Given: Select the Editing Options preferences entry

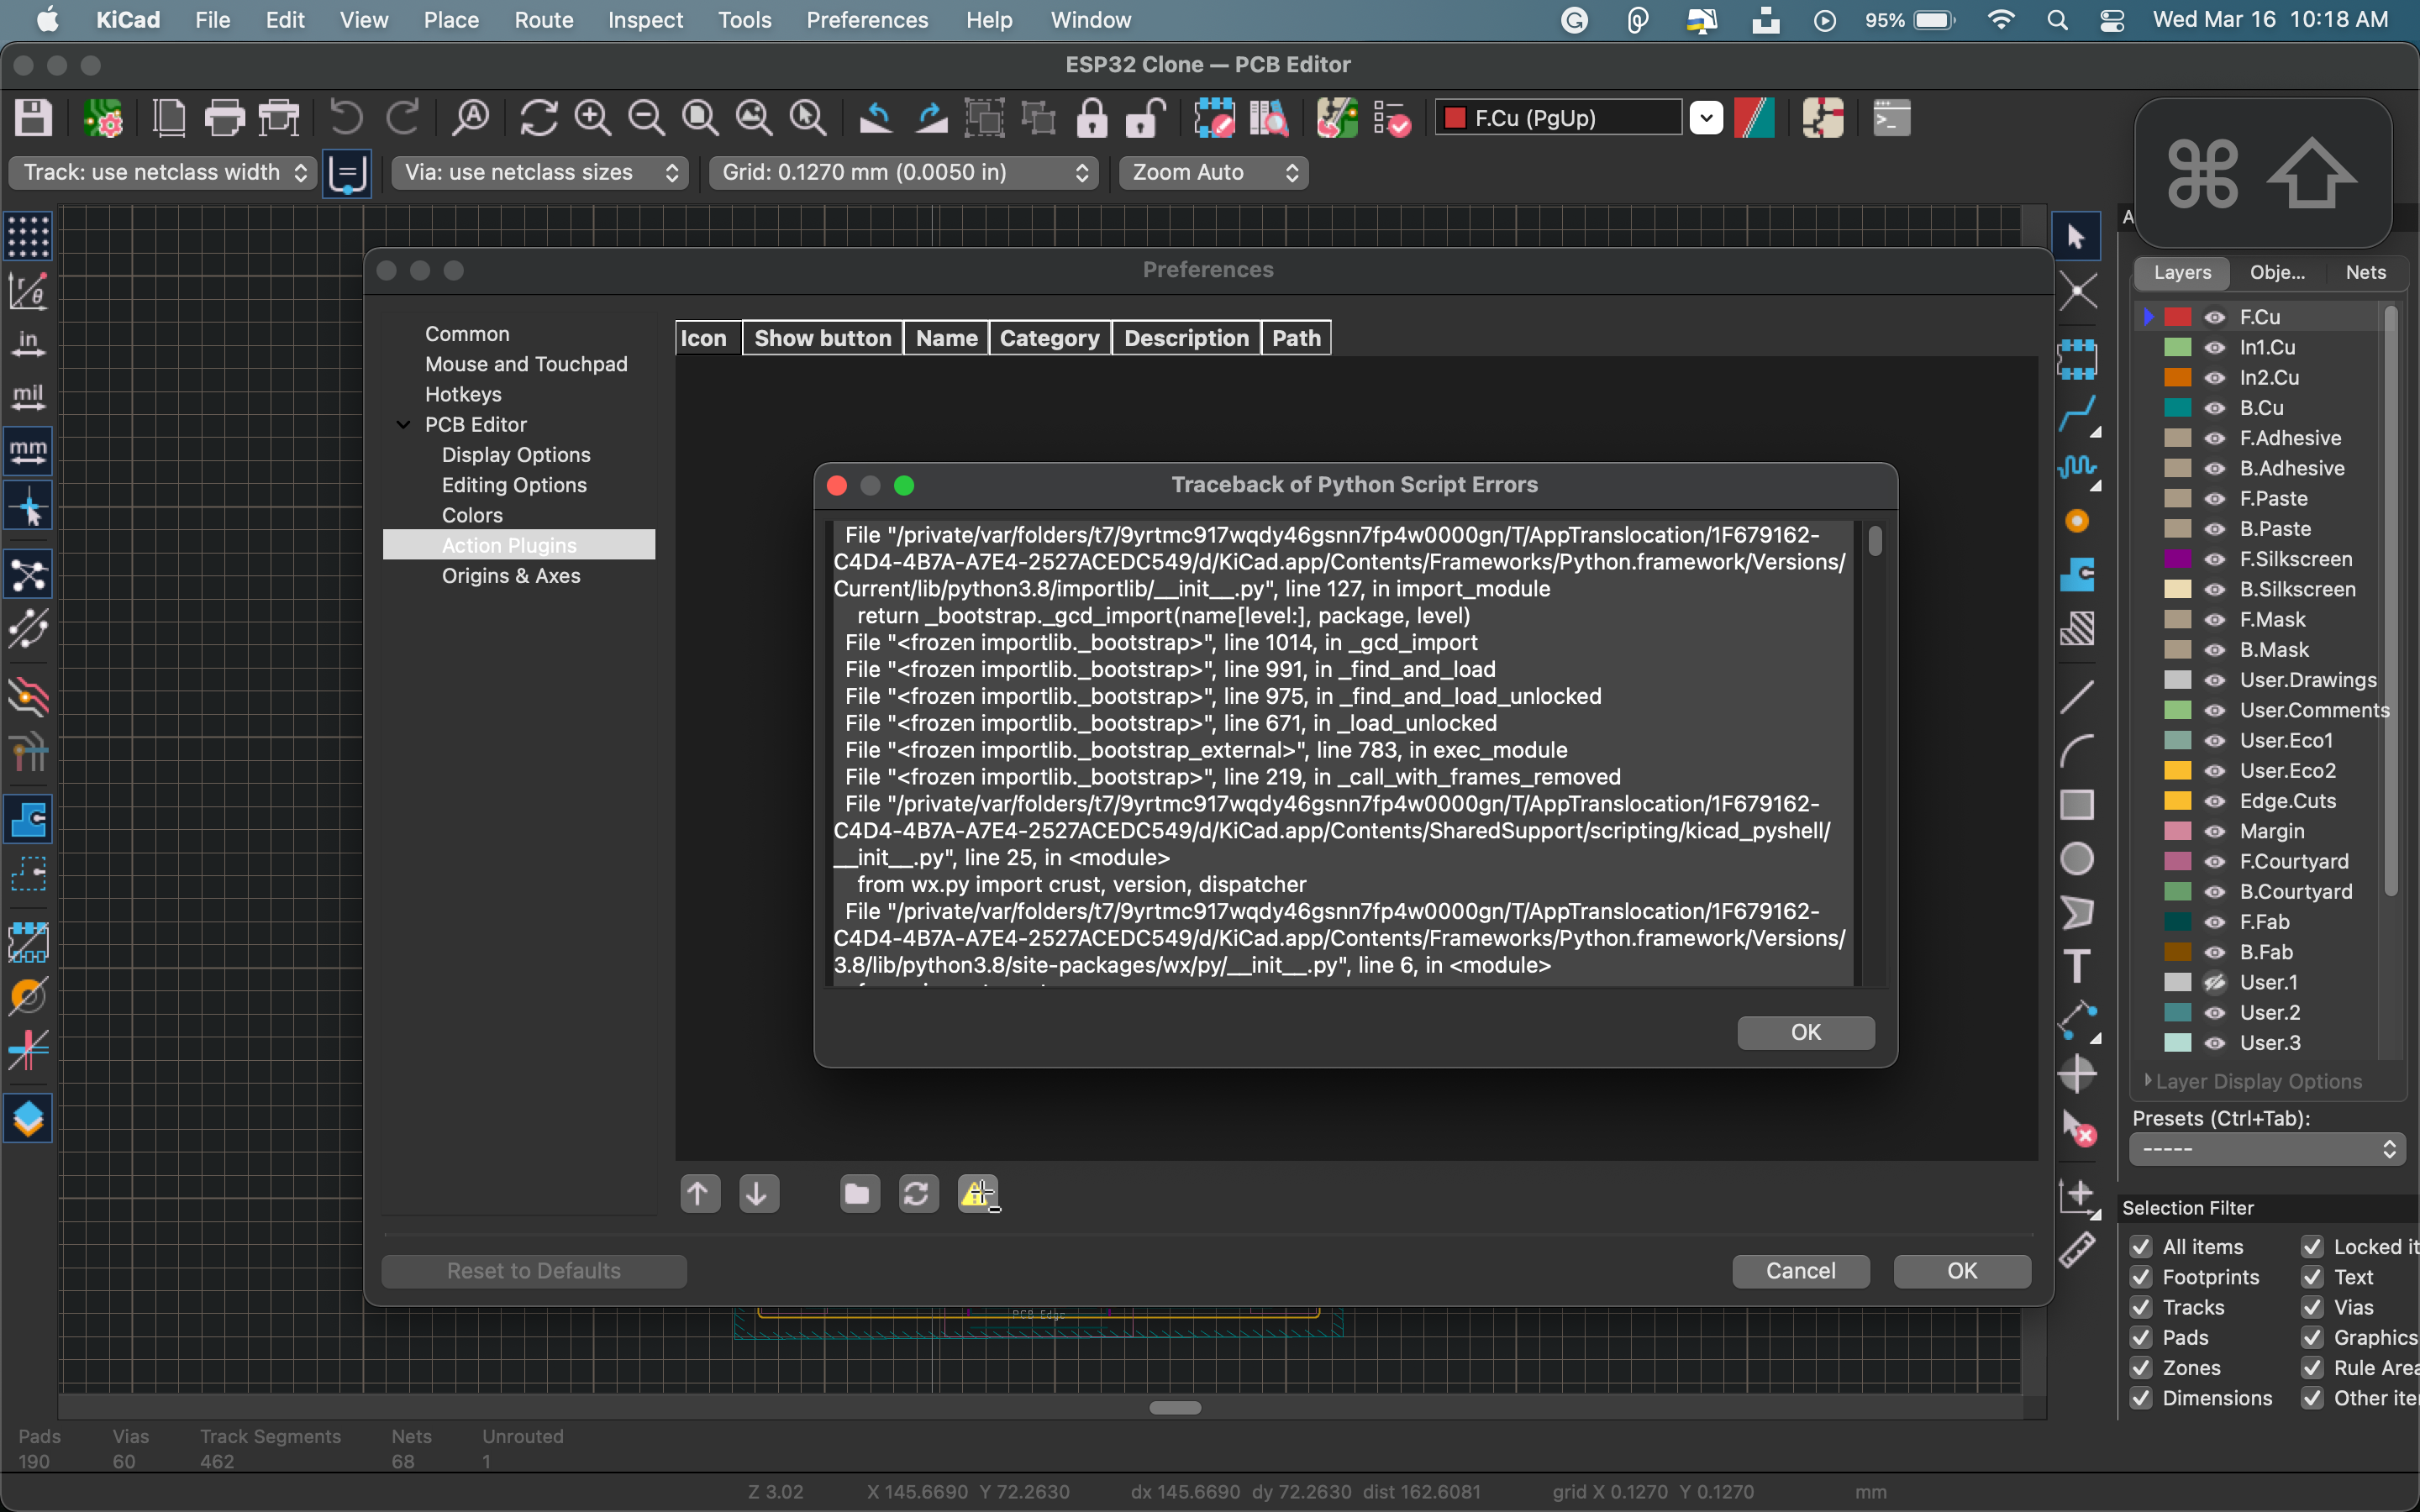Looking at the screenshot, I should (x=514, y=485).
